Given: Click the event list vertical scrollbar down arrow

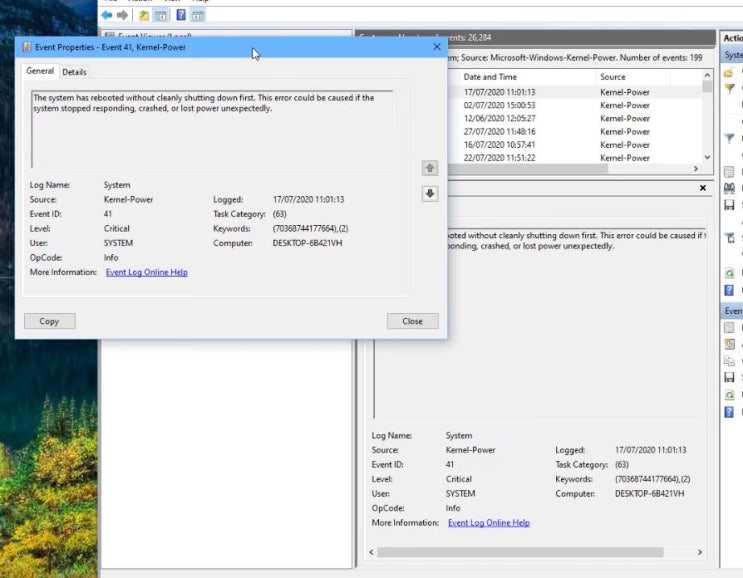Looking at the screenshot, I should click(707, 157).
